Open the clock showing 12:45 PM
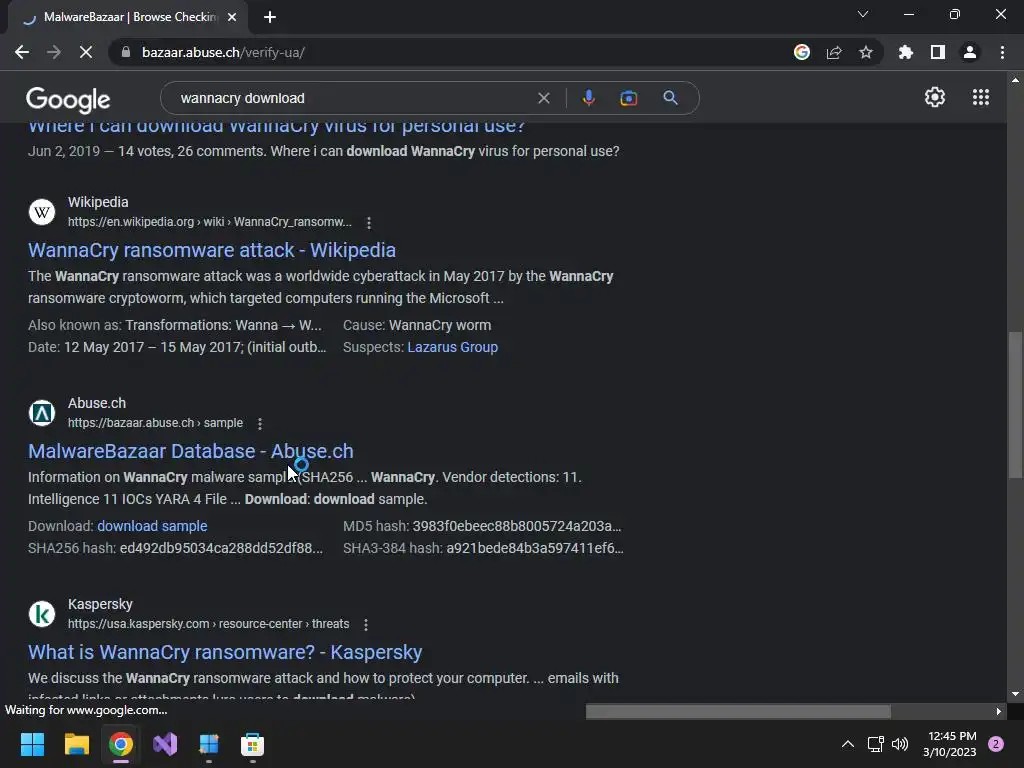This screenshot has height=768, width=1024. click(950, 744)
